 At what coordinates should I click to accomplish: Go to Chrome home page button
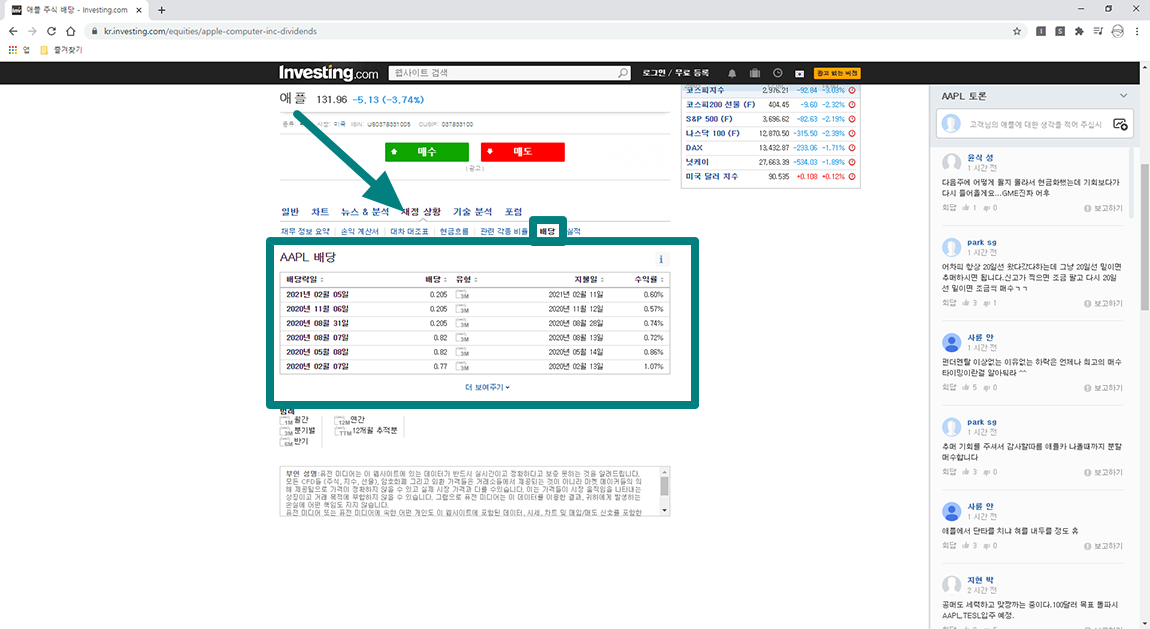click(x=70, y=32)
